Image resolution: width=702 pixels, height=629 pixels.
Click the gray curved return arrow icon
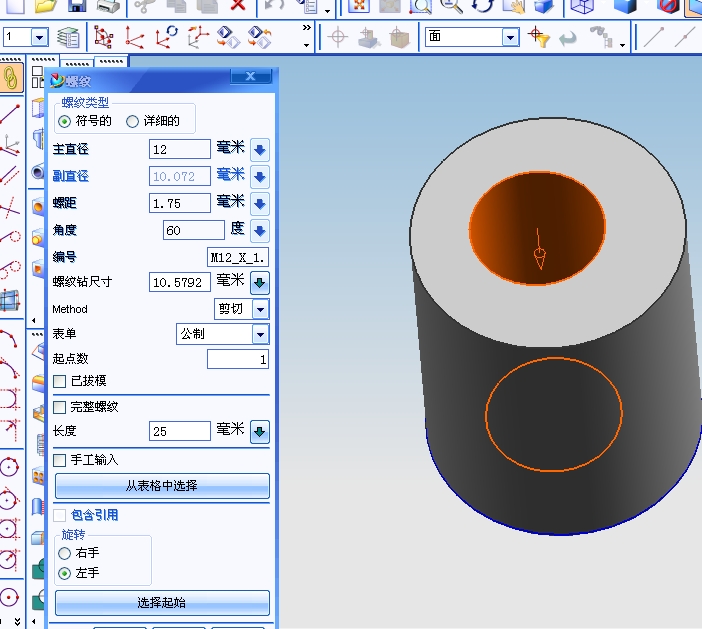tap(568, 39)
